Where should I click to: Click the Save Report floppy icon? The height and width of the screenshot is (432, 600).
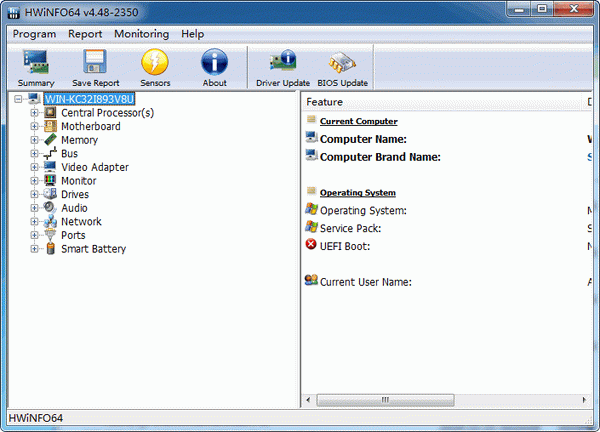(x=95, y=68)
